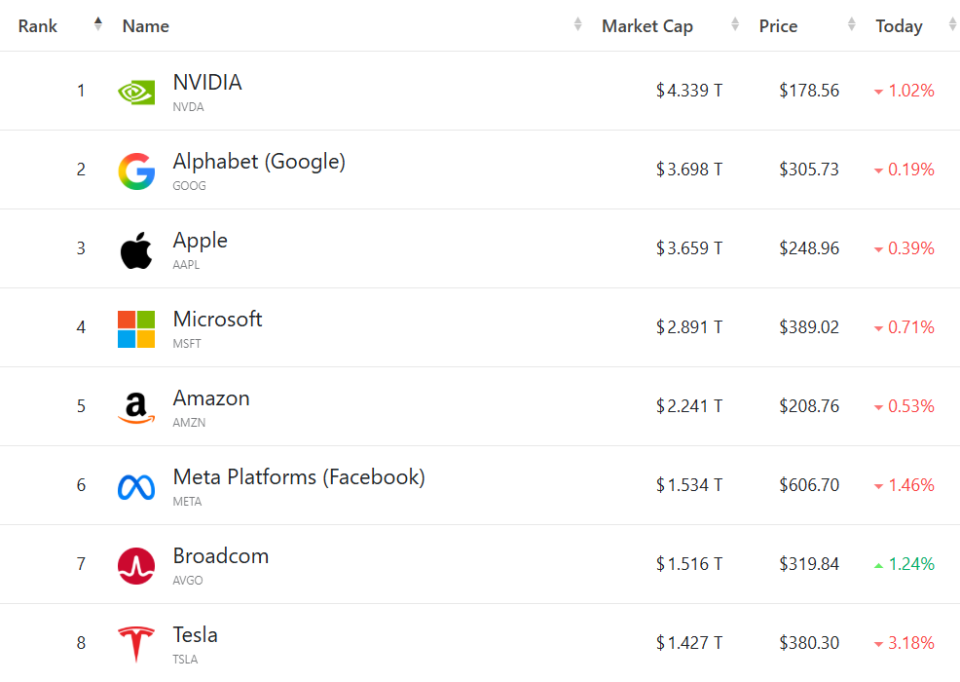Viewport: 960px width, 682px height.
Task: Click the NVIDIA logo icon
Action: tap(136, 91)
